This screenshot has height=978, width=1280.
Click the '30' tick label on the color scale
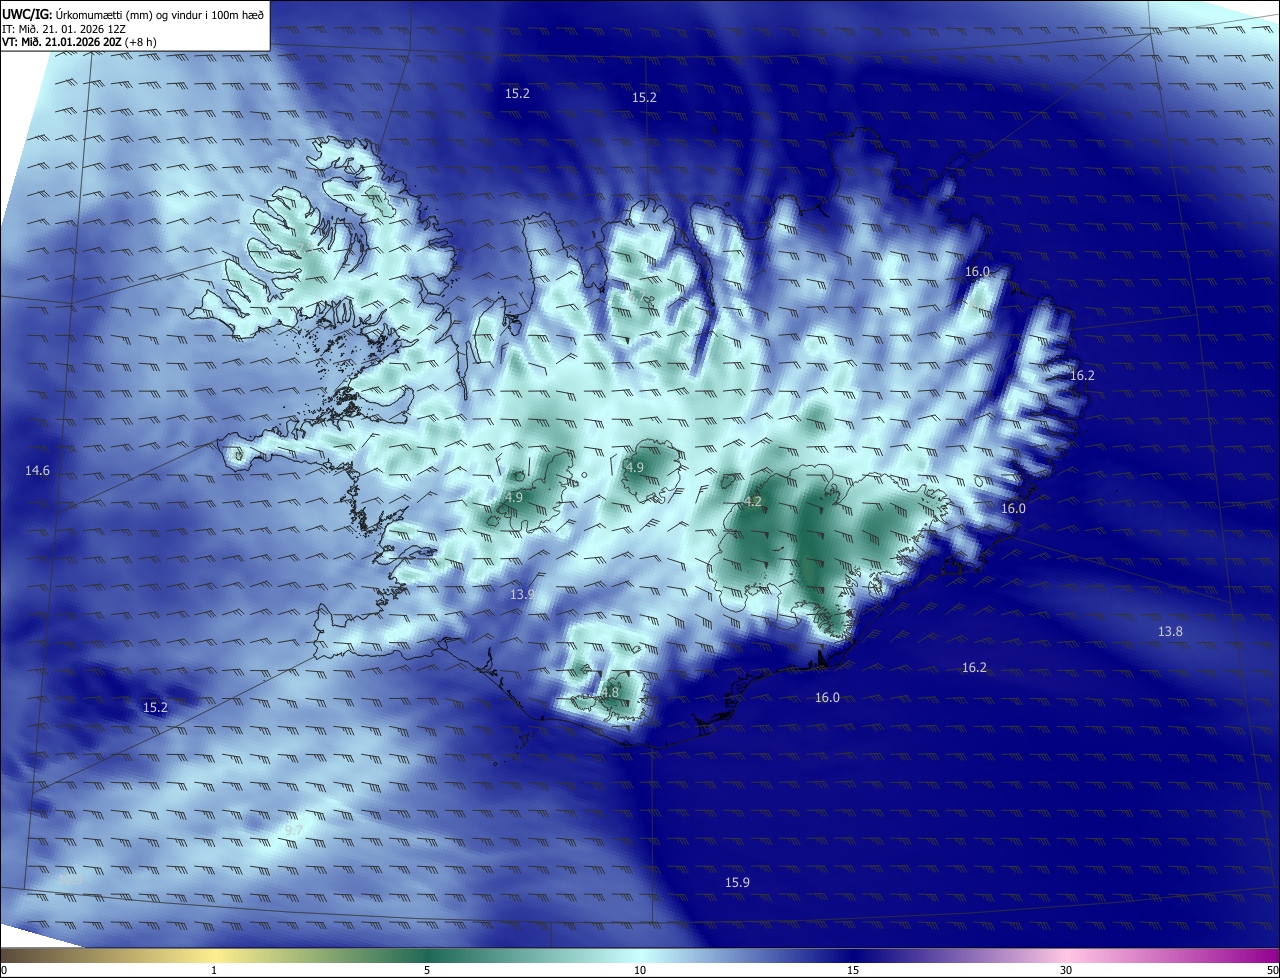point(1066,970)
